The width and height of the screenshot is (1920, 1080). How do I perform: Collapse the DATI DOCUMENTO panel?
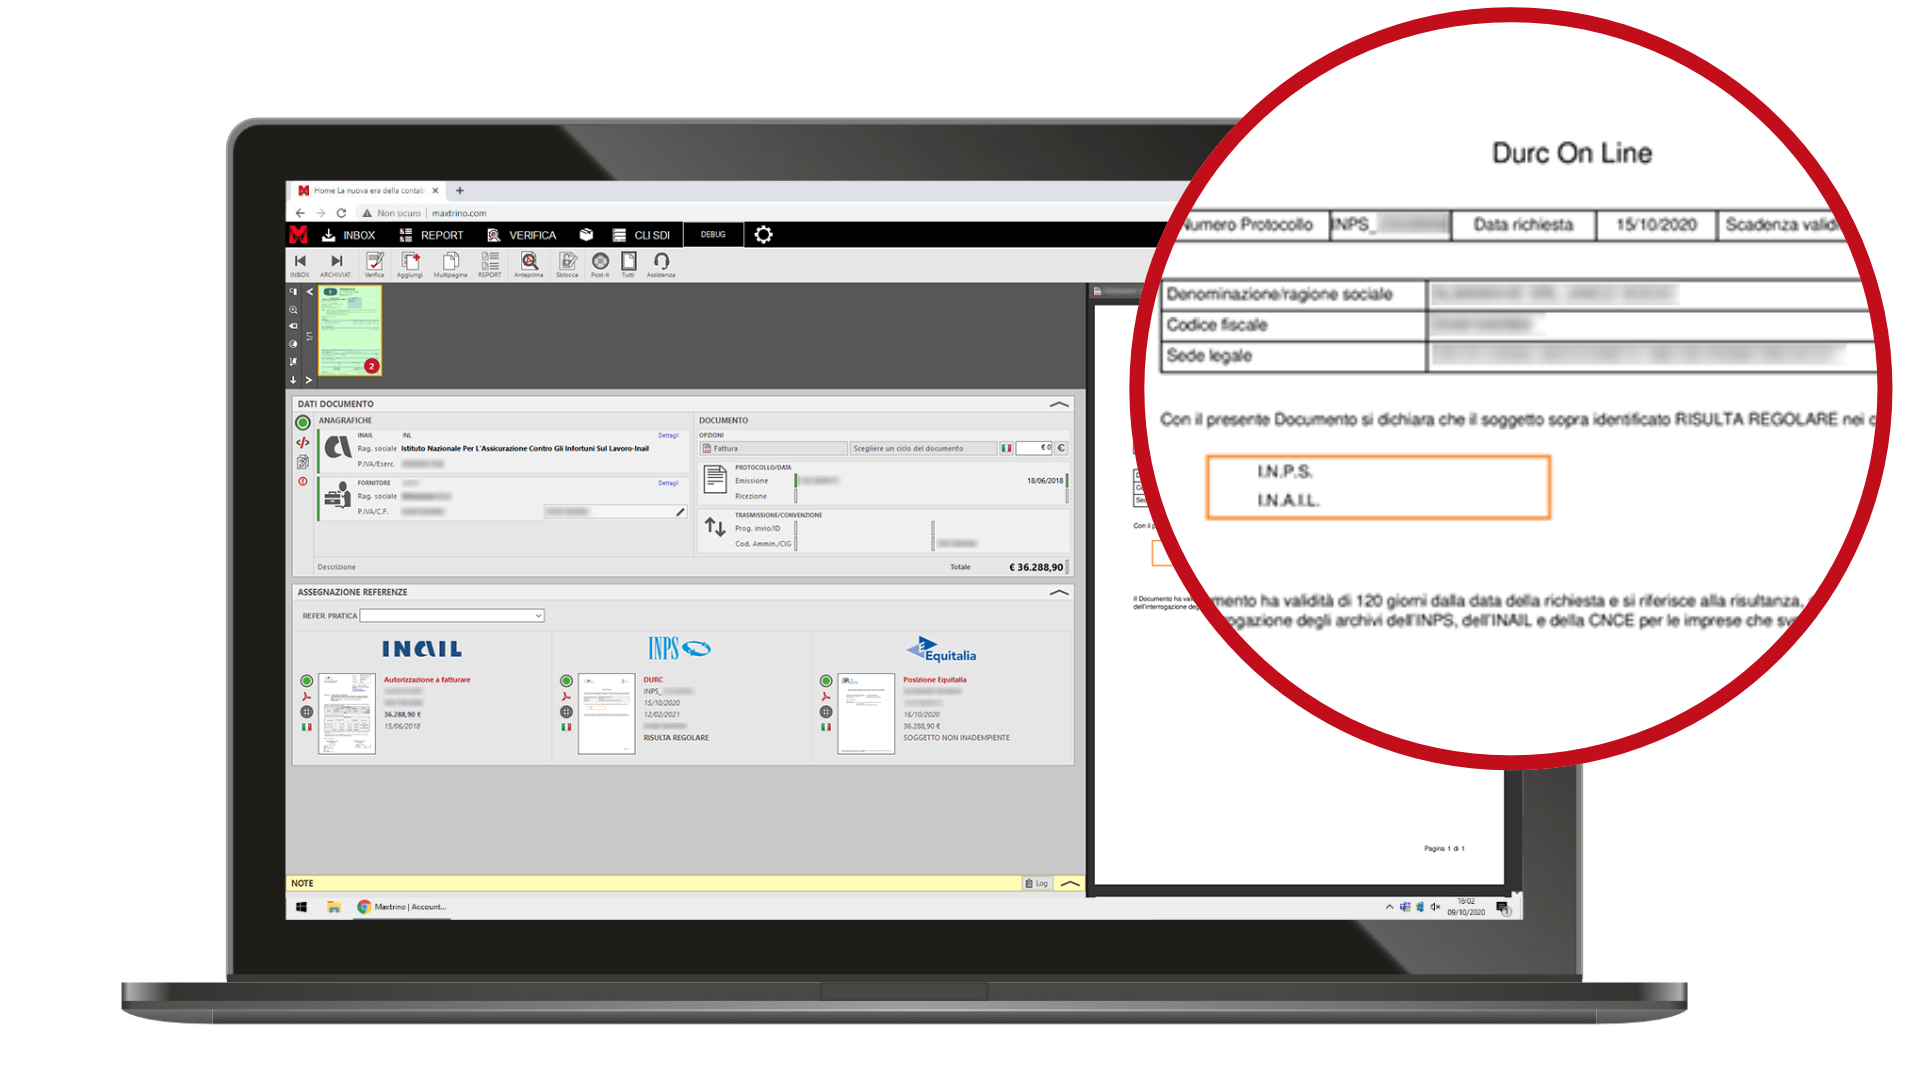(x=1059, y=405)
